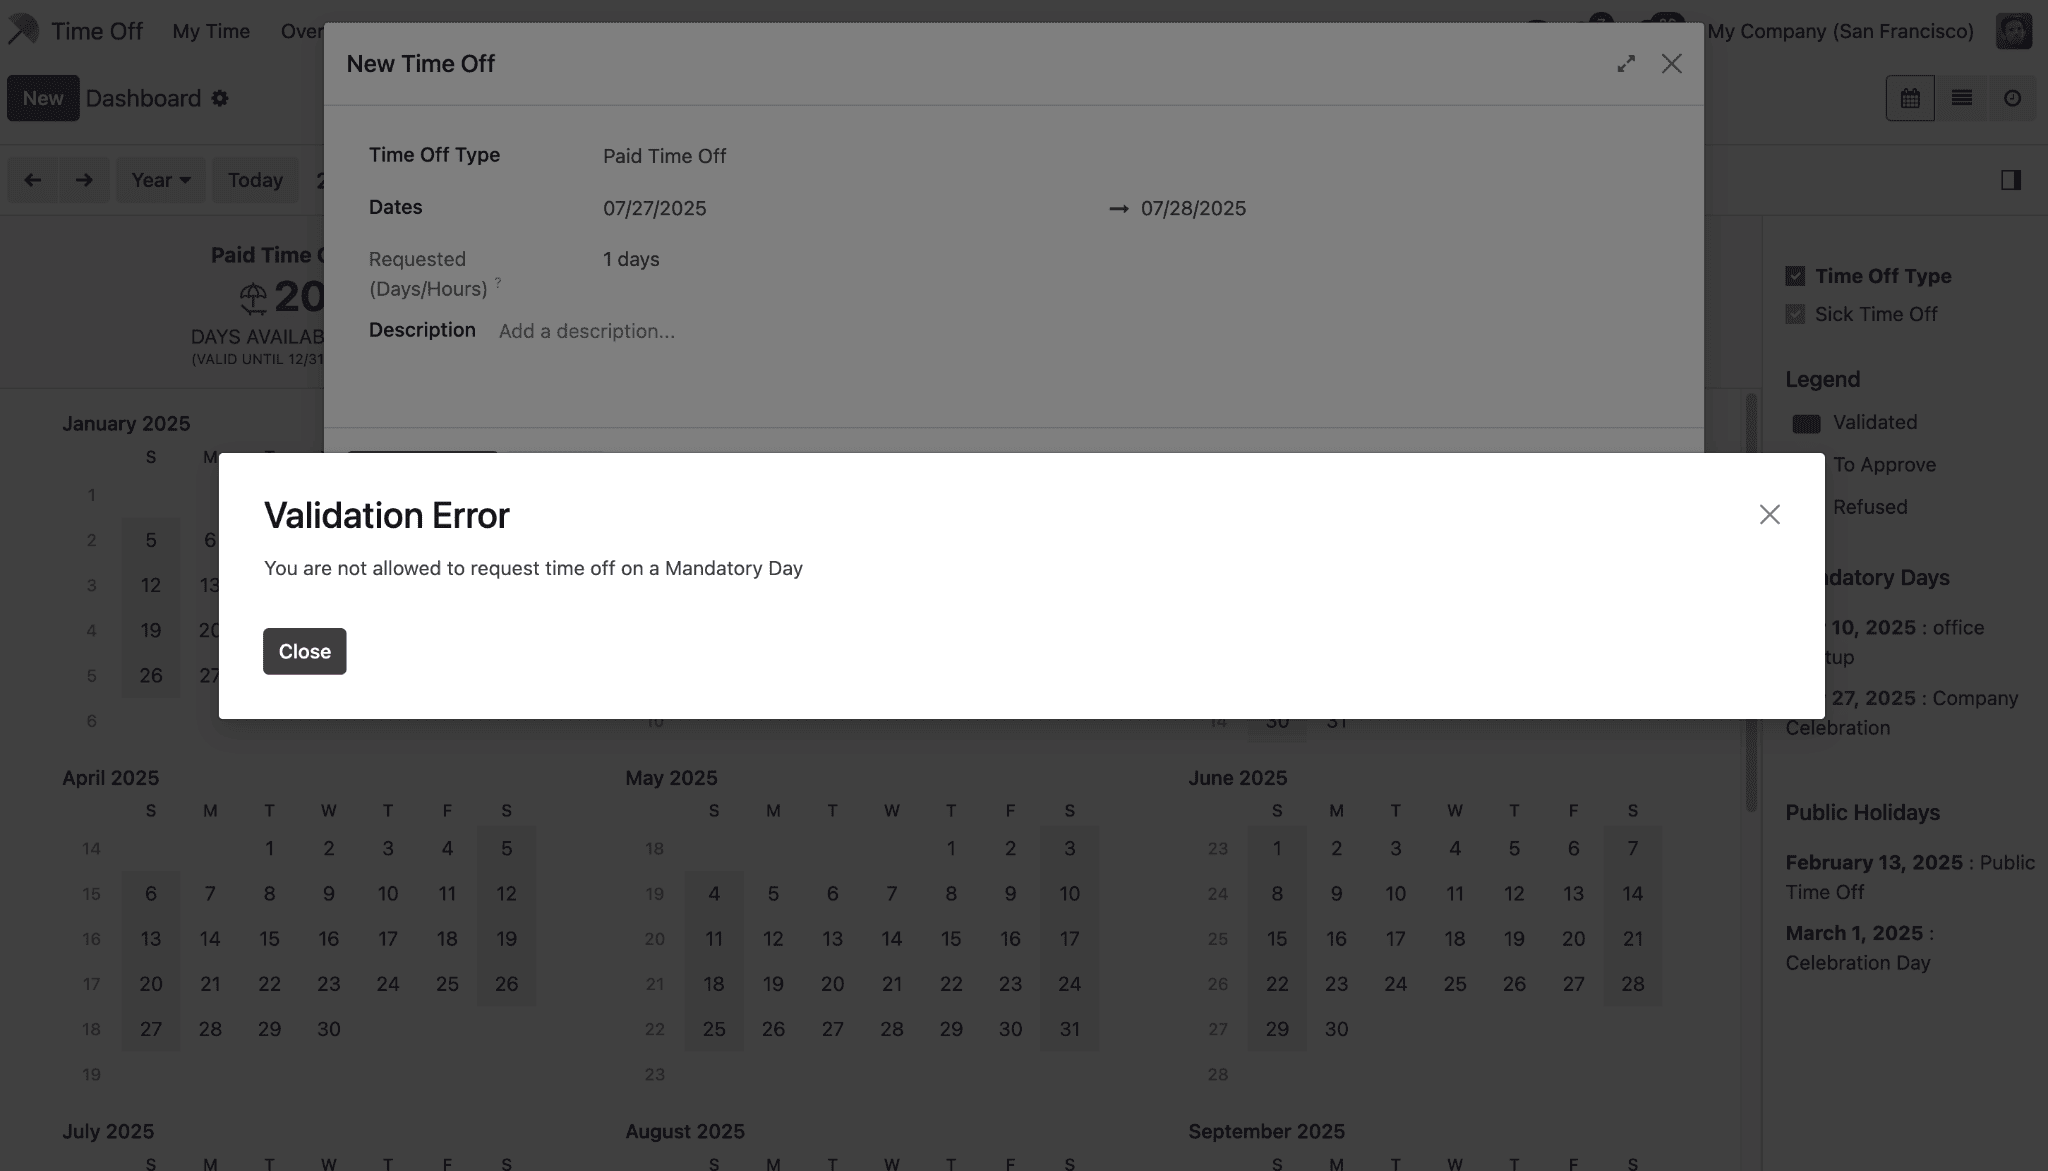
Task: Select January 19, 2025 in calendar
Action: (151, 630)
